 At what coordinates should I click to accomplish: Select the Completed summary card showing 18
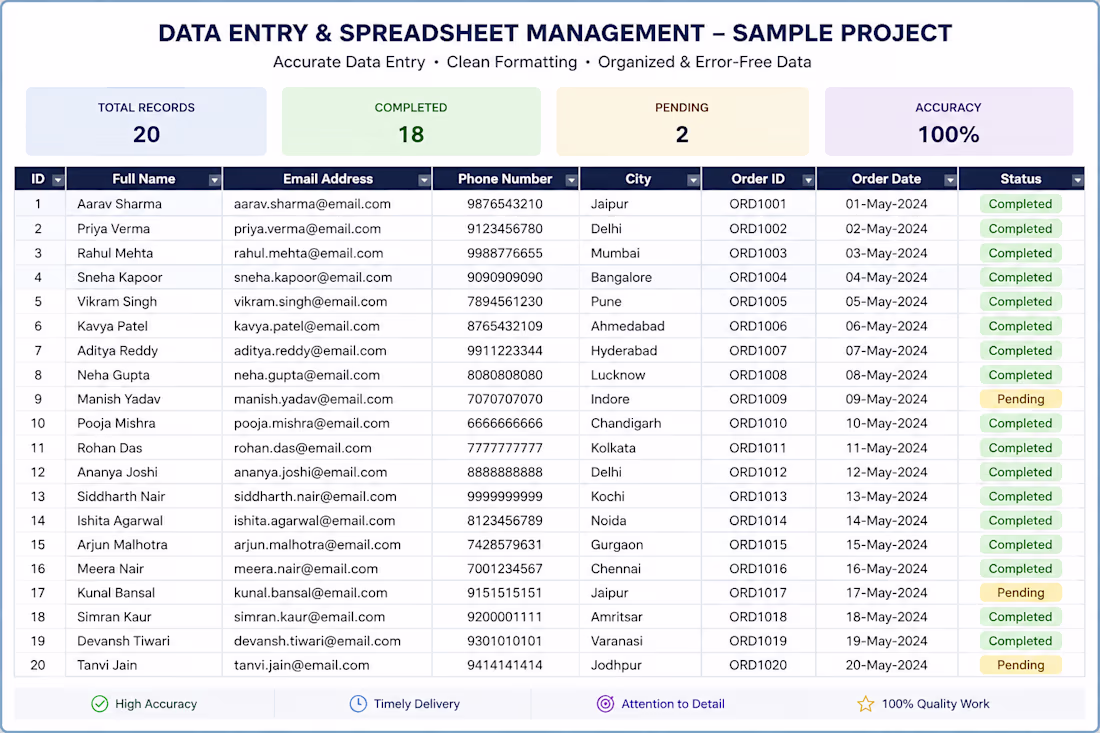pyautogui.click(x=411, y=121)
